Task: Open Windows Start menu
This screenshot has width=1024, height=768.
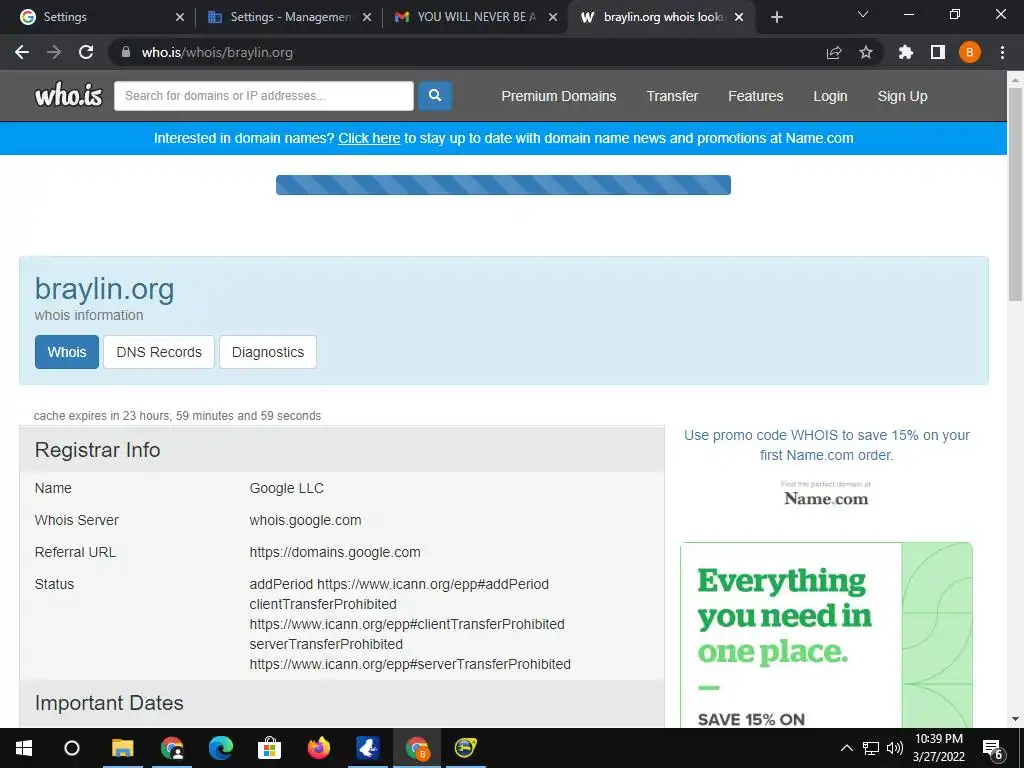Action: (x=24, y=748)
